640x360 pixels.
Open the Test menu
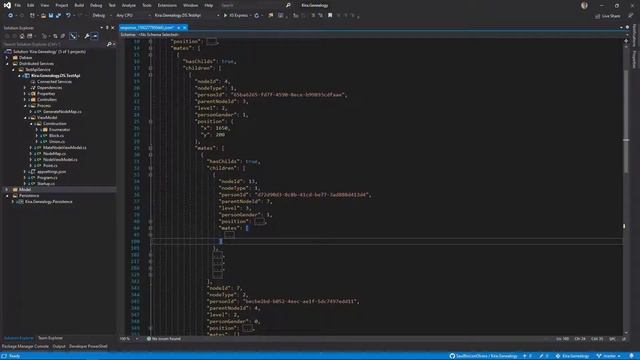(112, 5)
